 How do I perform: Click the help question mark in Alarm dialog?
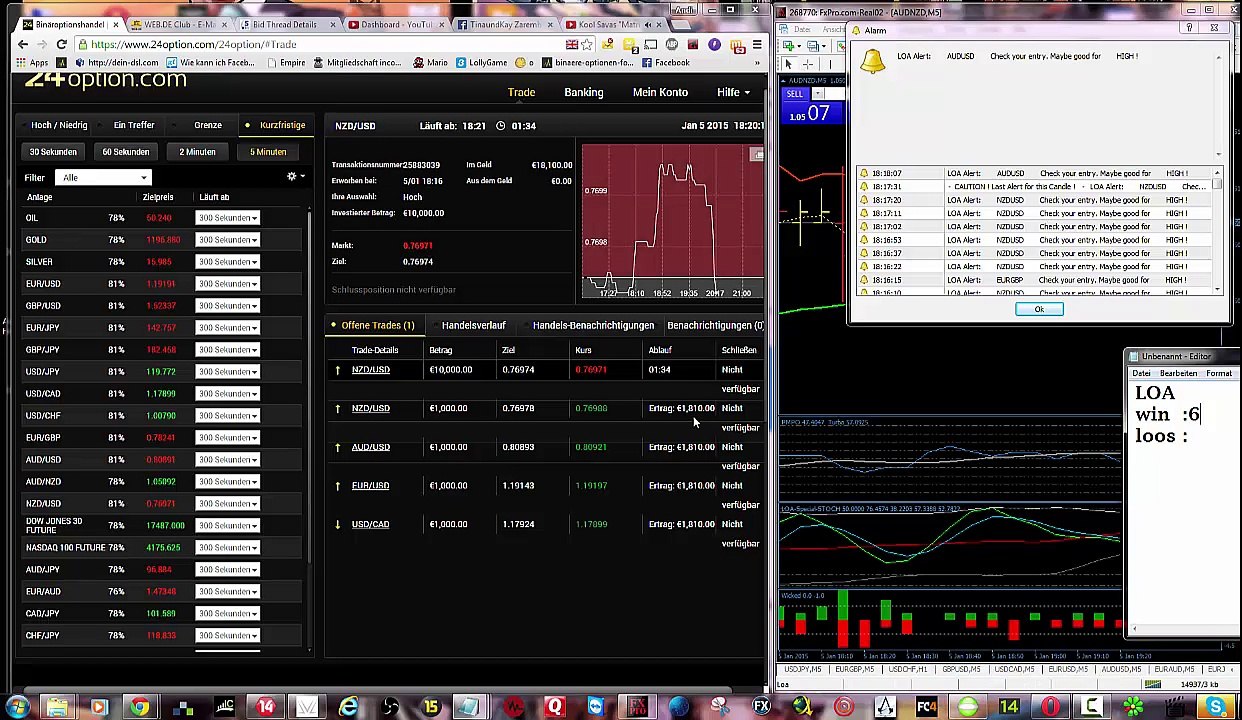1190,29
